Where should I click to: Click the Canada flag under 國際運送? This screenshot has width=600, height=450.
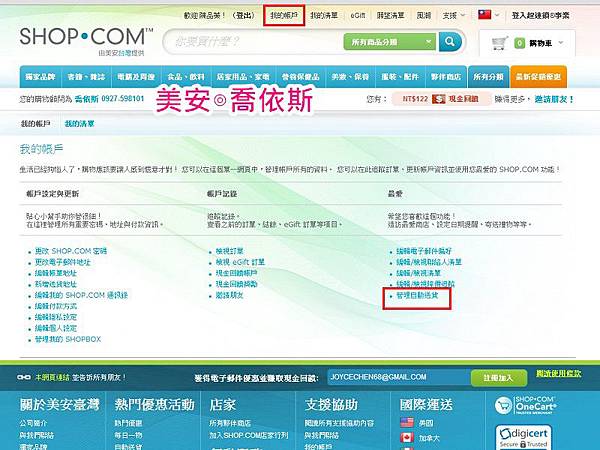click(407, 437)
